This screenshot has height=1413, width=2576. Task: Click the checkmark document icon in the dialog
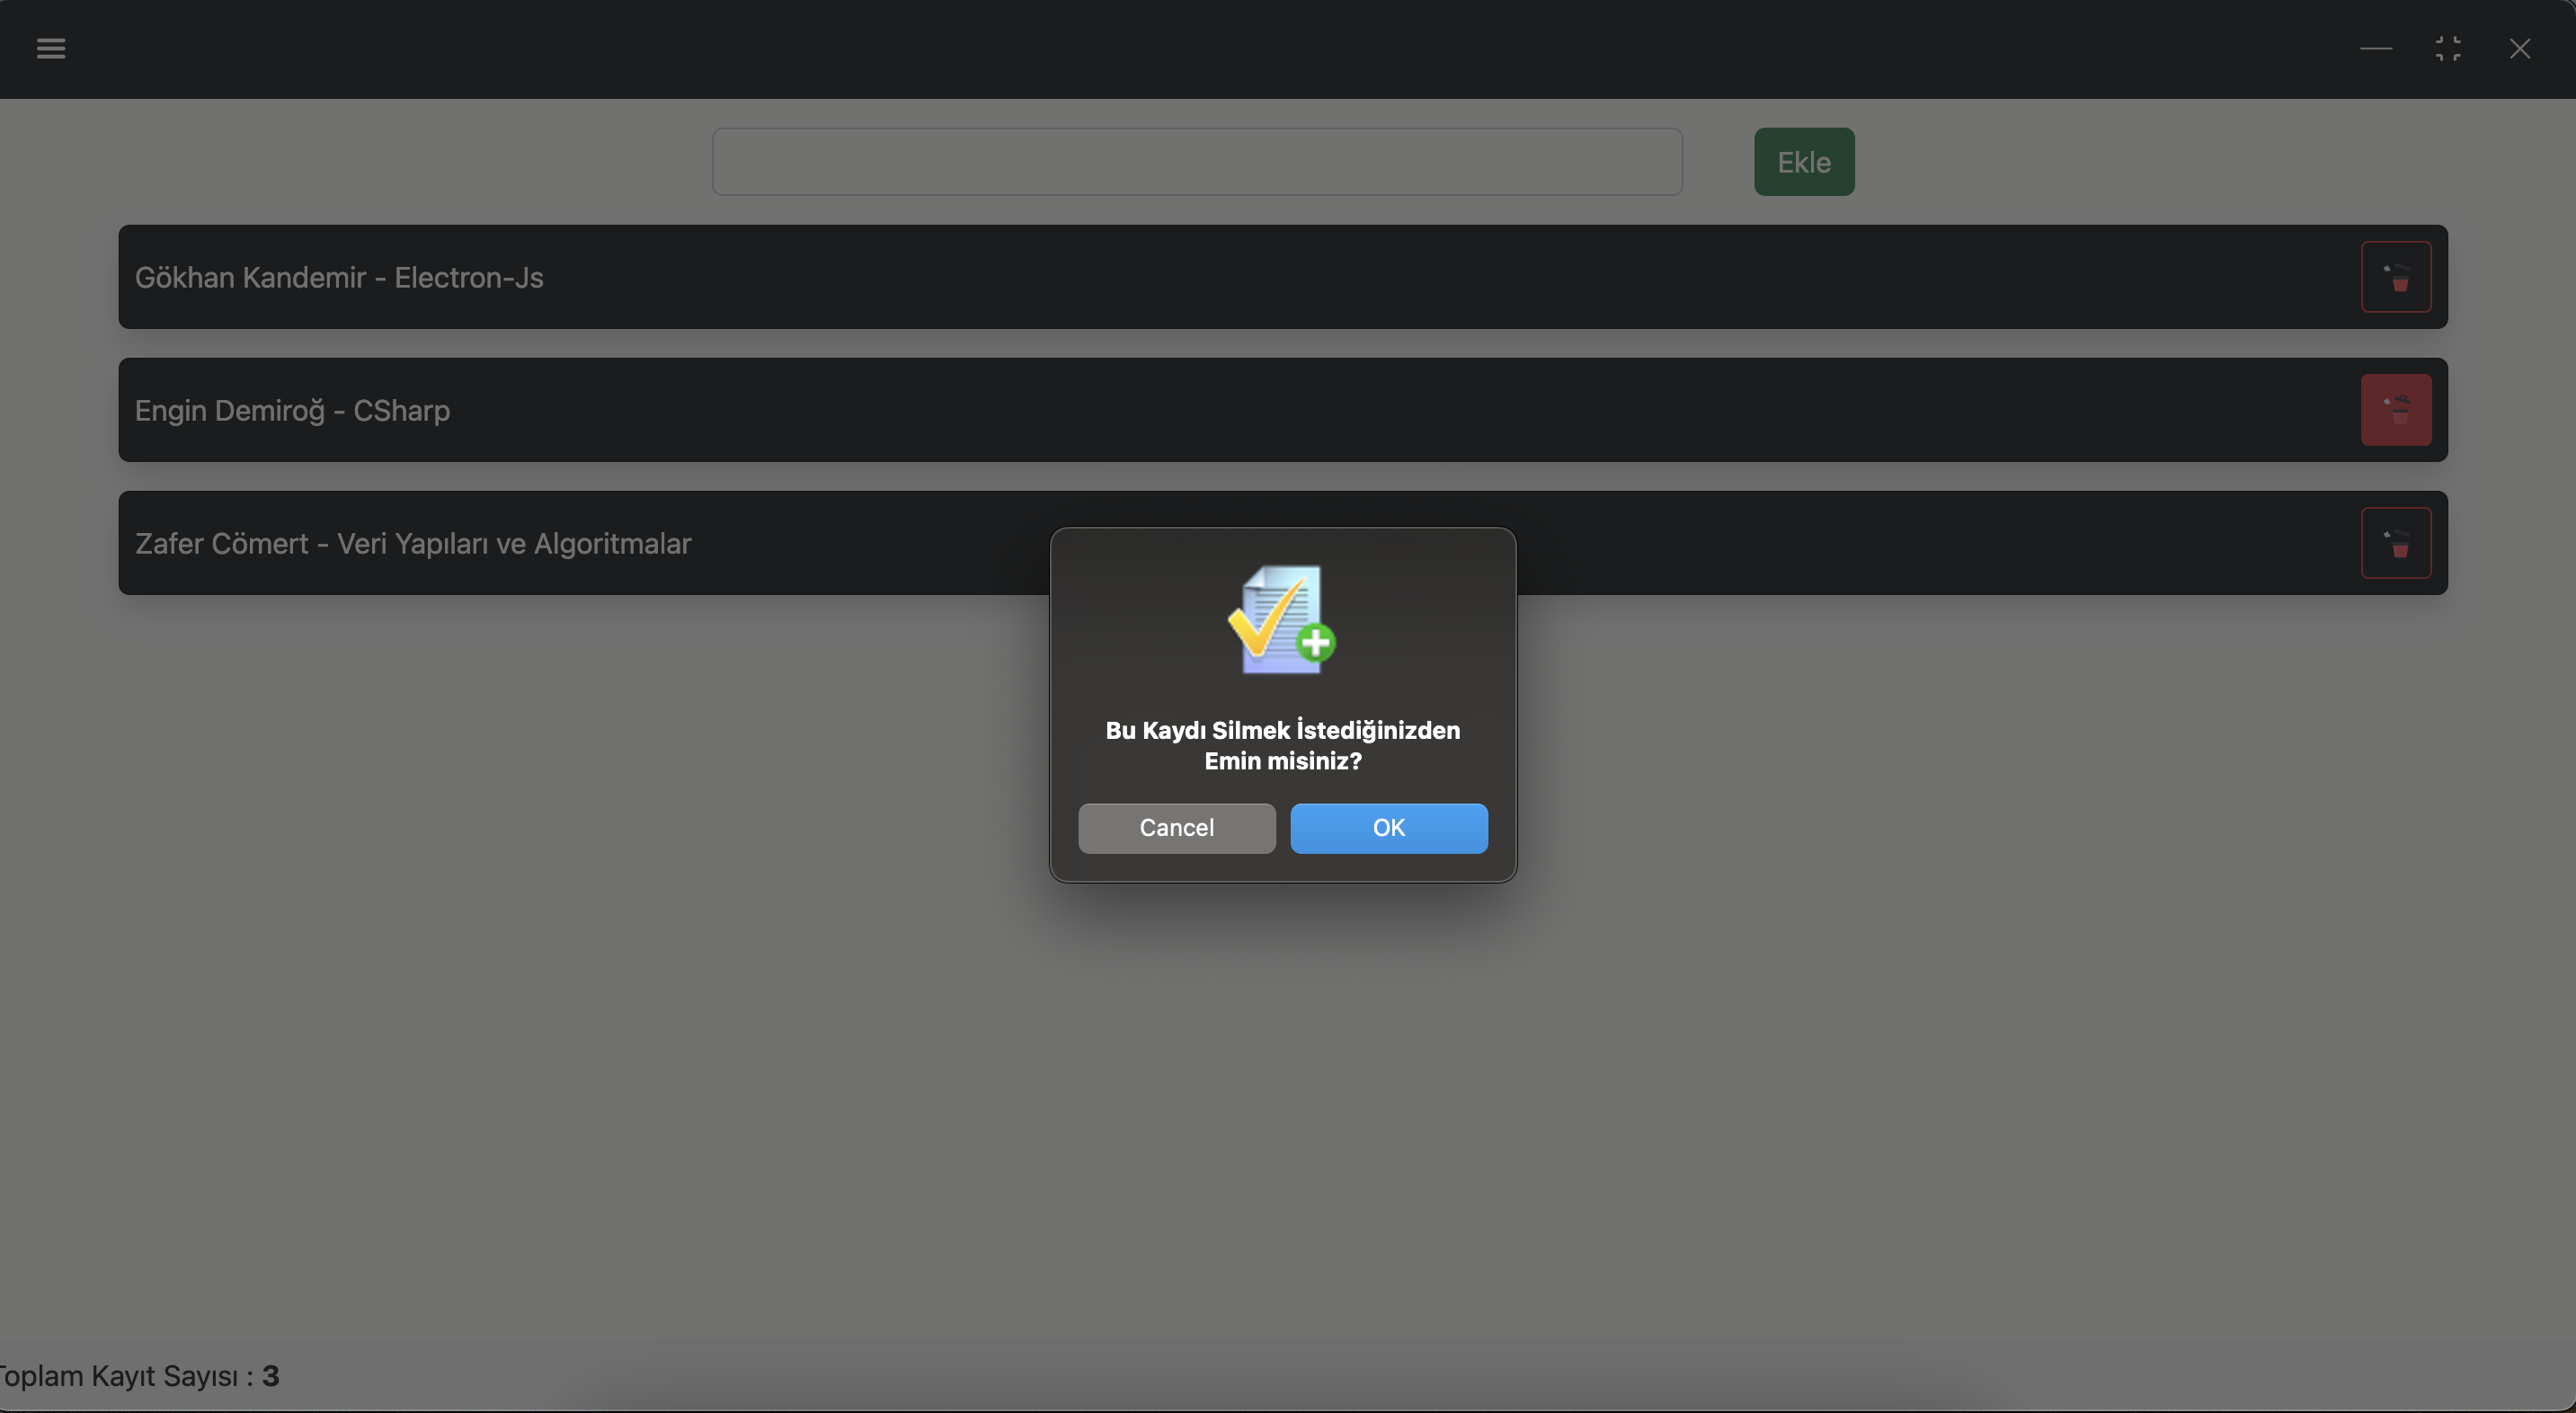tap(1283, 619)
